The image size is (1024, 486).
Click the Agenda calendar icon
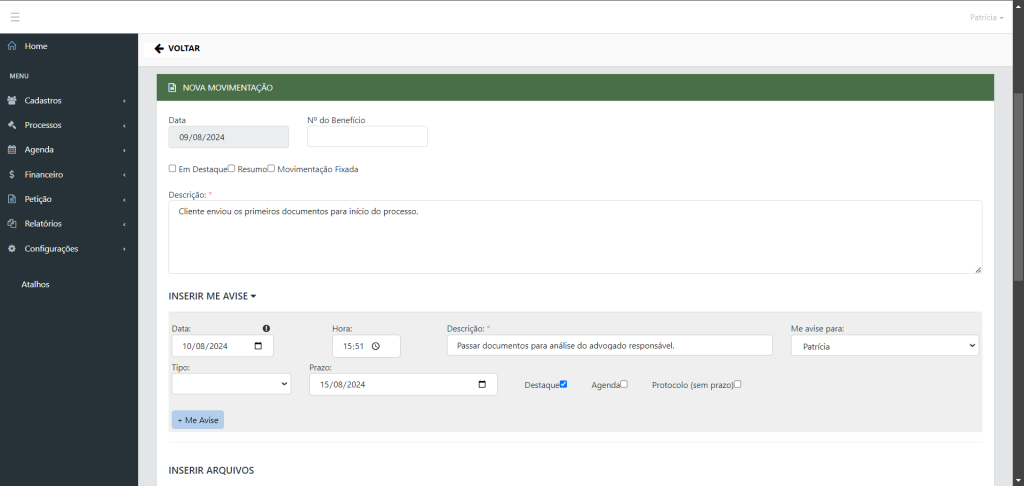pyautogui.click(x=11, y=150)
